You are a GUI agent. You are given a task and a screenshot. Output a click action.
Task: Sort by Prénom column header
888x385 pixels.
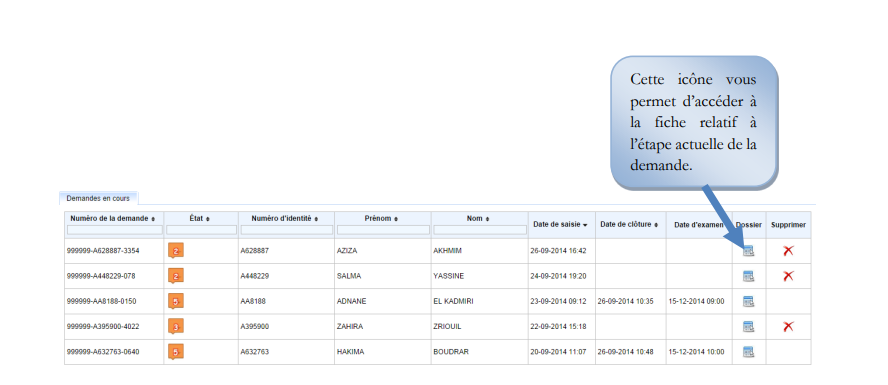381,218
